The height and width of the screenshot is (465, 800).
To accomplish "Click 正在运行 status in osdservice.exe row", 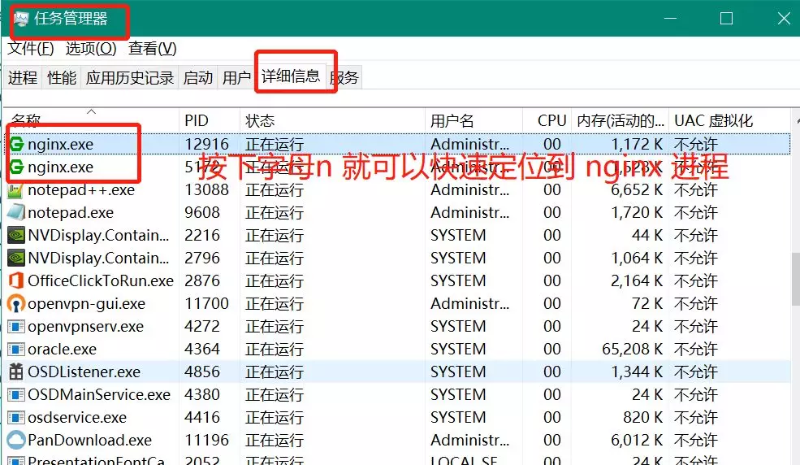I will [274, 418].
